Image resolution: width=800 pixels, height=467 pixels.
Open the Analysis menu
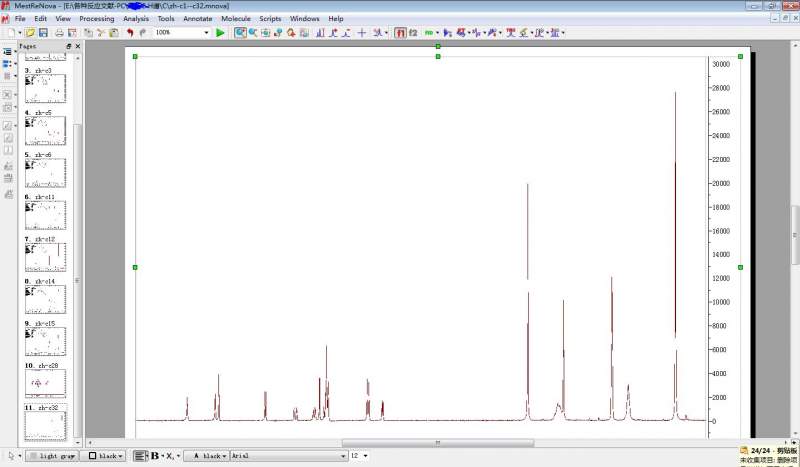pos(136,18)
